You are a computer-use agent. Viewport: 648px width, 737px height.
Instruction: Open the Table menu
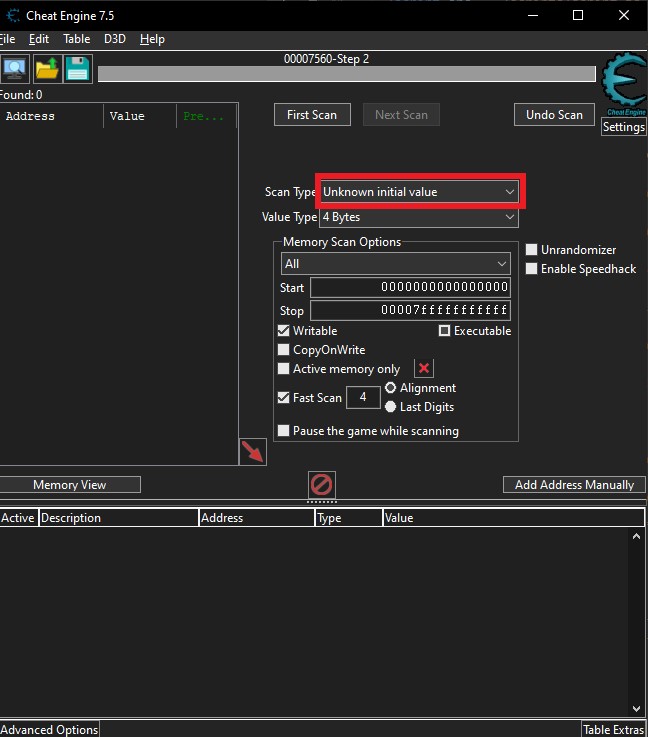pyautogui.click(x=76, y=39)
